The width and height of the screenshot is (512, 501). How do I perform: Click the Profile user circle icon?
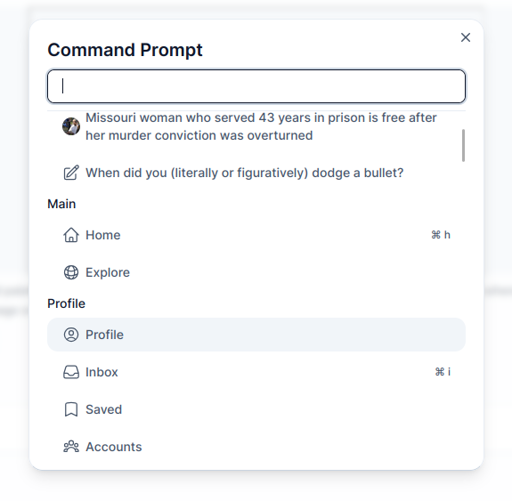pos(71,335)
